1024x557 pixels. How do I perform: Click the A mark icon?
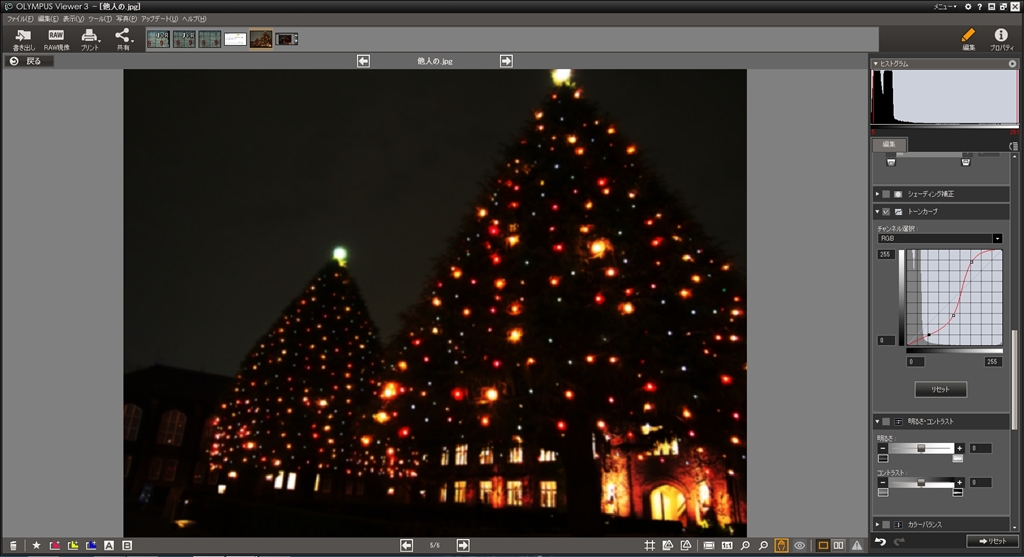[109, 545]
